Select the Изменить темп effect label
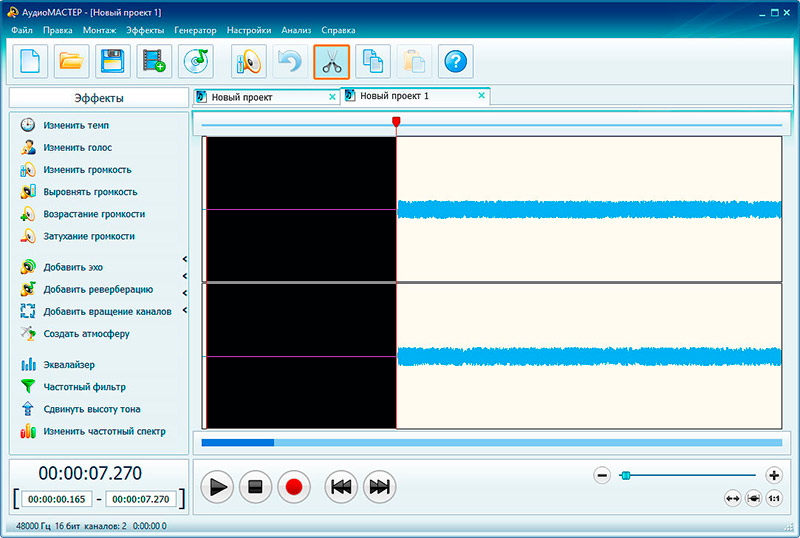 tap(76, 125)
